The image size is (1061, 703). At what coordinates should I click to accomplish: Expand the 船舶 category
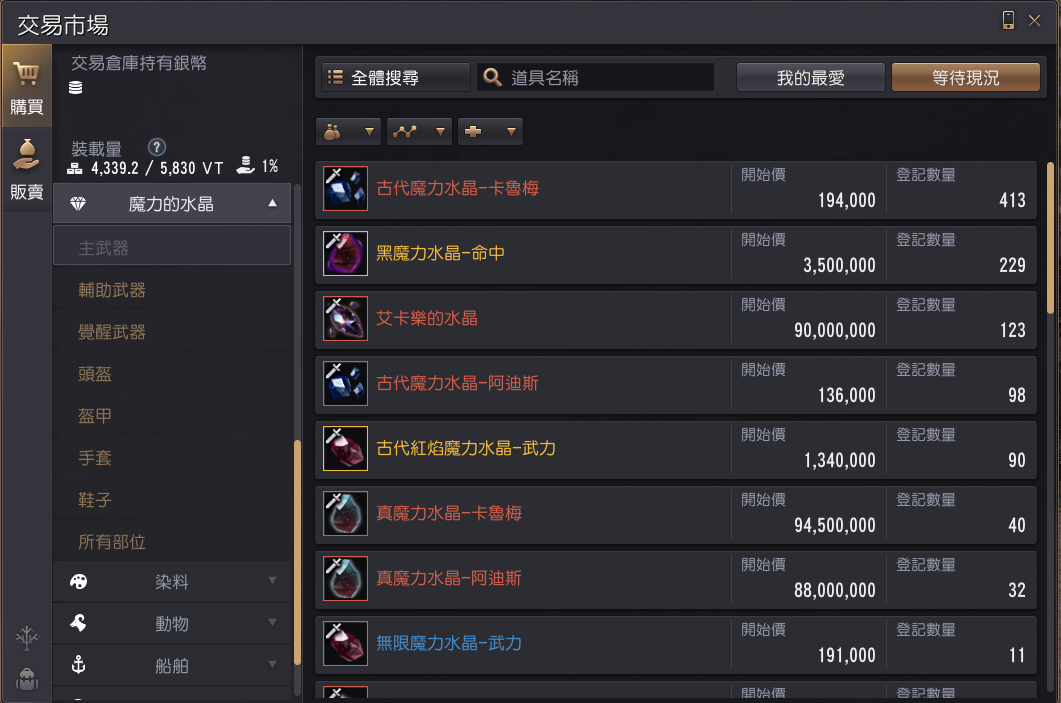pyautogui.click(x=172, y=666)
